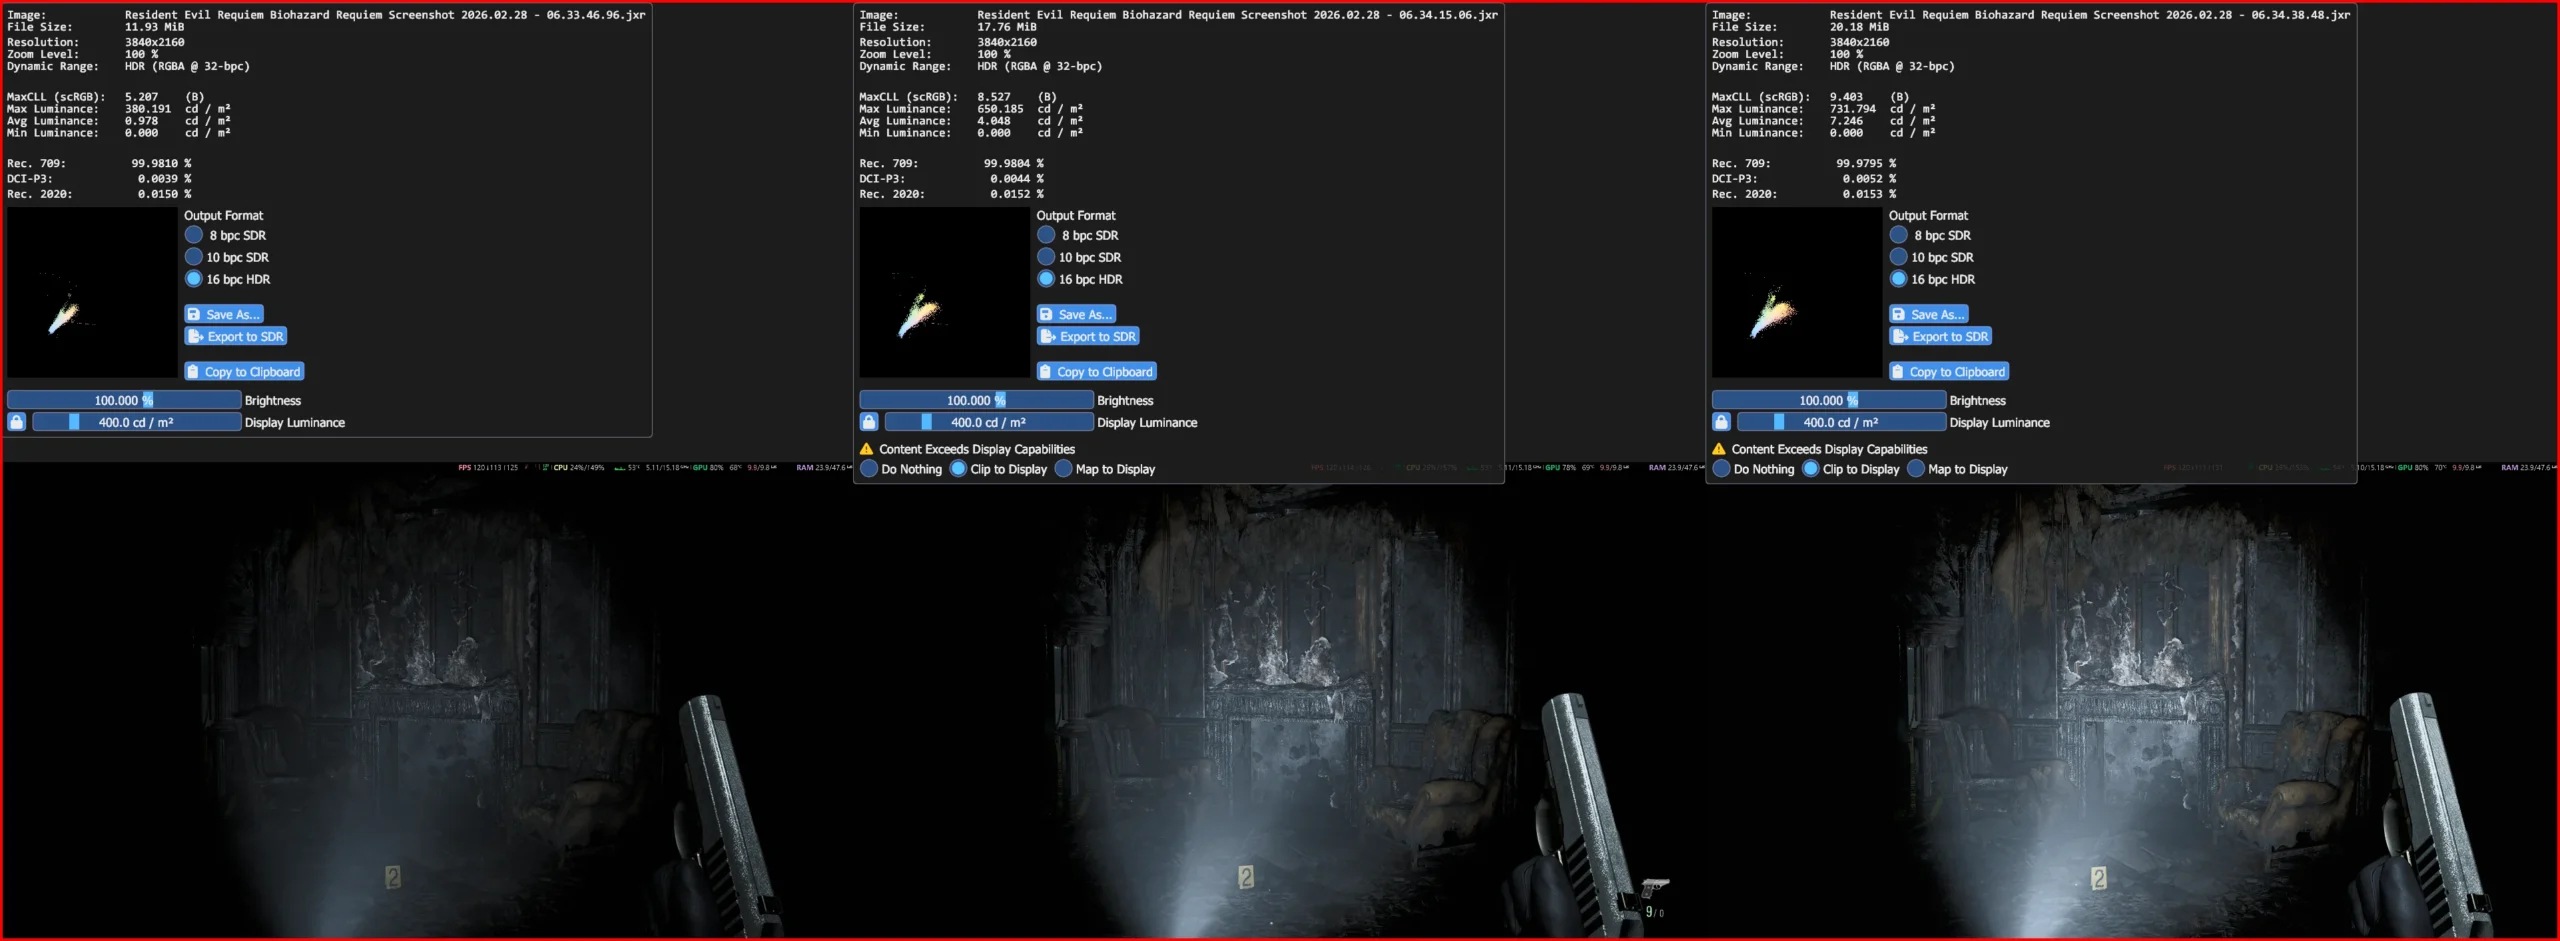Click the Max Luminance value 650.185
2560x941 pixels.
(1000, 109)
